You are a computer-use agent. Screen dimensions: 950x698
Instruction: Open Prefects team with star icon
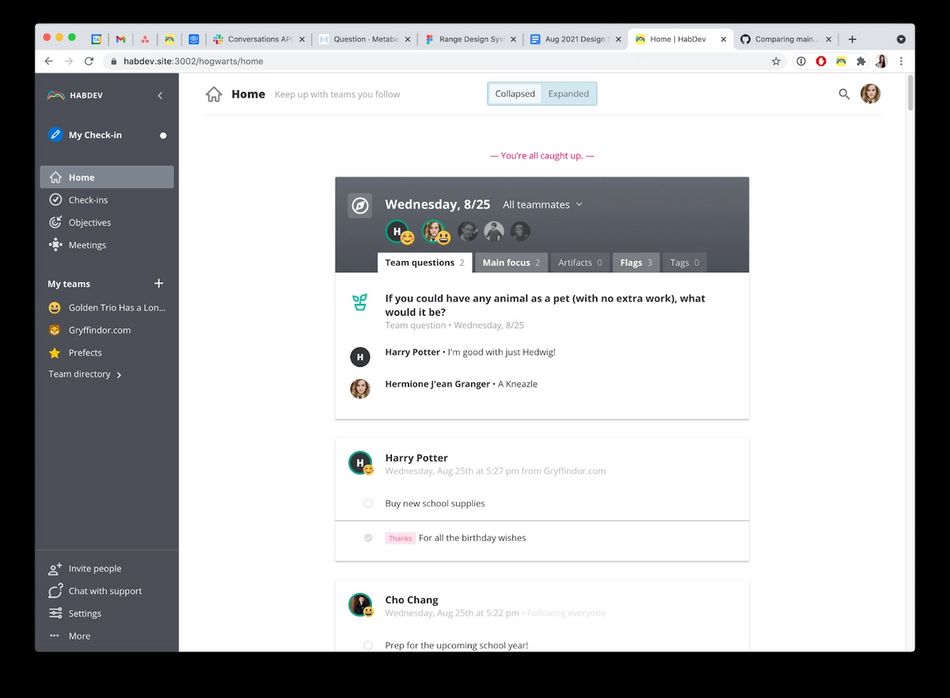click(x=107, y=352)
